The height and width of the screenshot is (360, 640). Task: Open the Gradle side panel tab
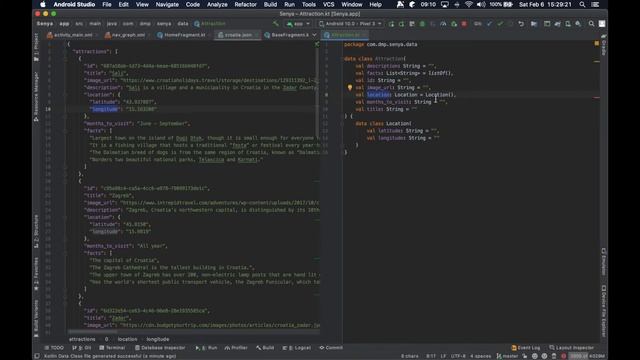(604, 45)
